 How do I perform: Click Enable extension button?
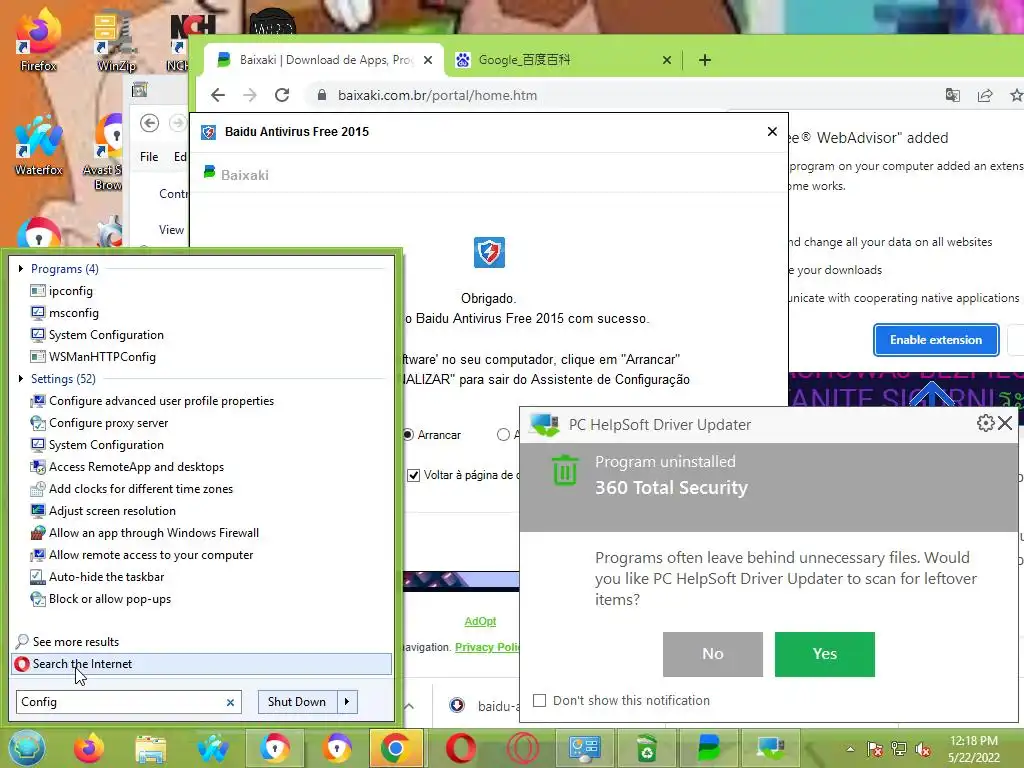936,340
